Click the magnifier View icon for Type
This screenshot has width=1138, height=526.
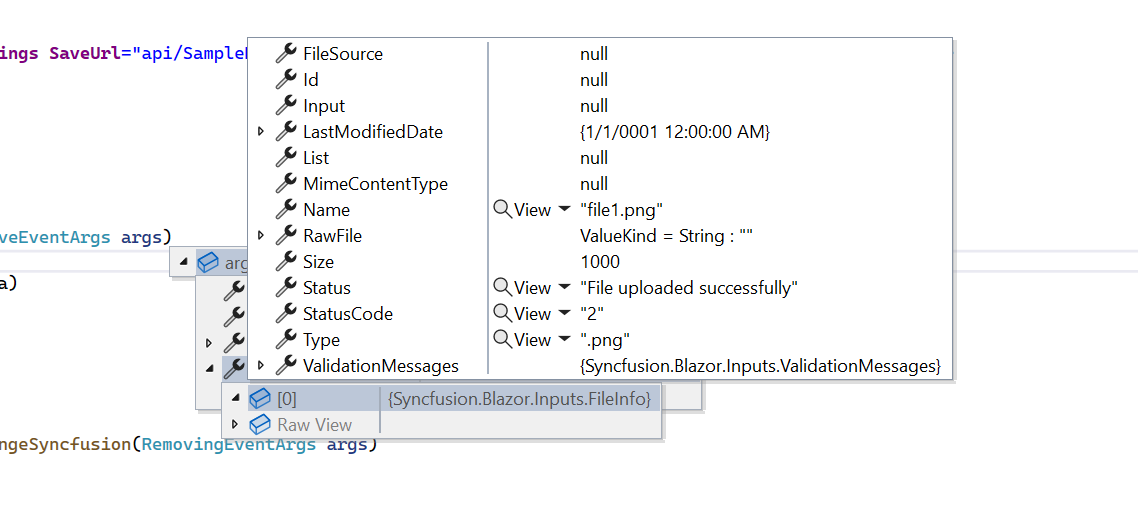tap(502, 340)
